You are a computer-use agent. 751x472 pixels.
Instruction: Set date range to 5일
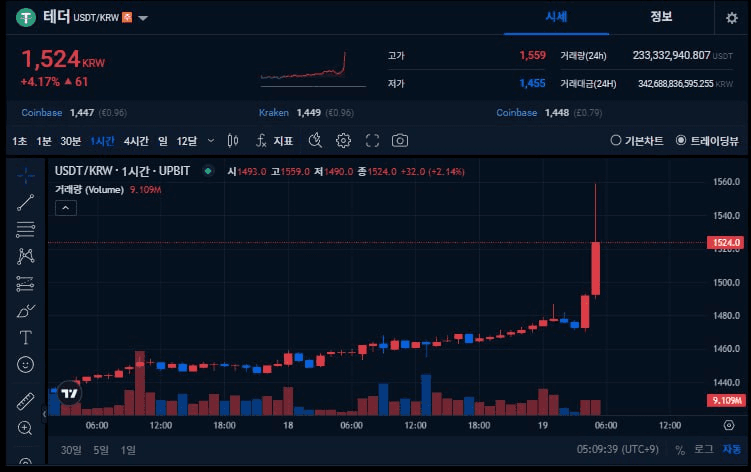pos(101,450)
